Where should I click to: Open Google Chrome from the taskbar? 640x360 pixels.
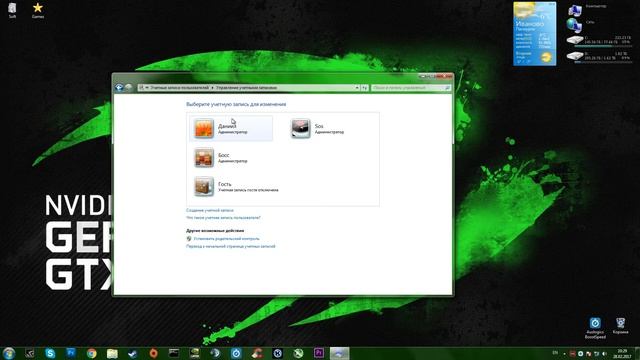[x=91, y=353]
